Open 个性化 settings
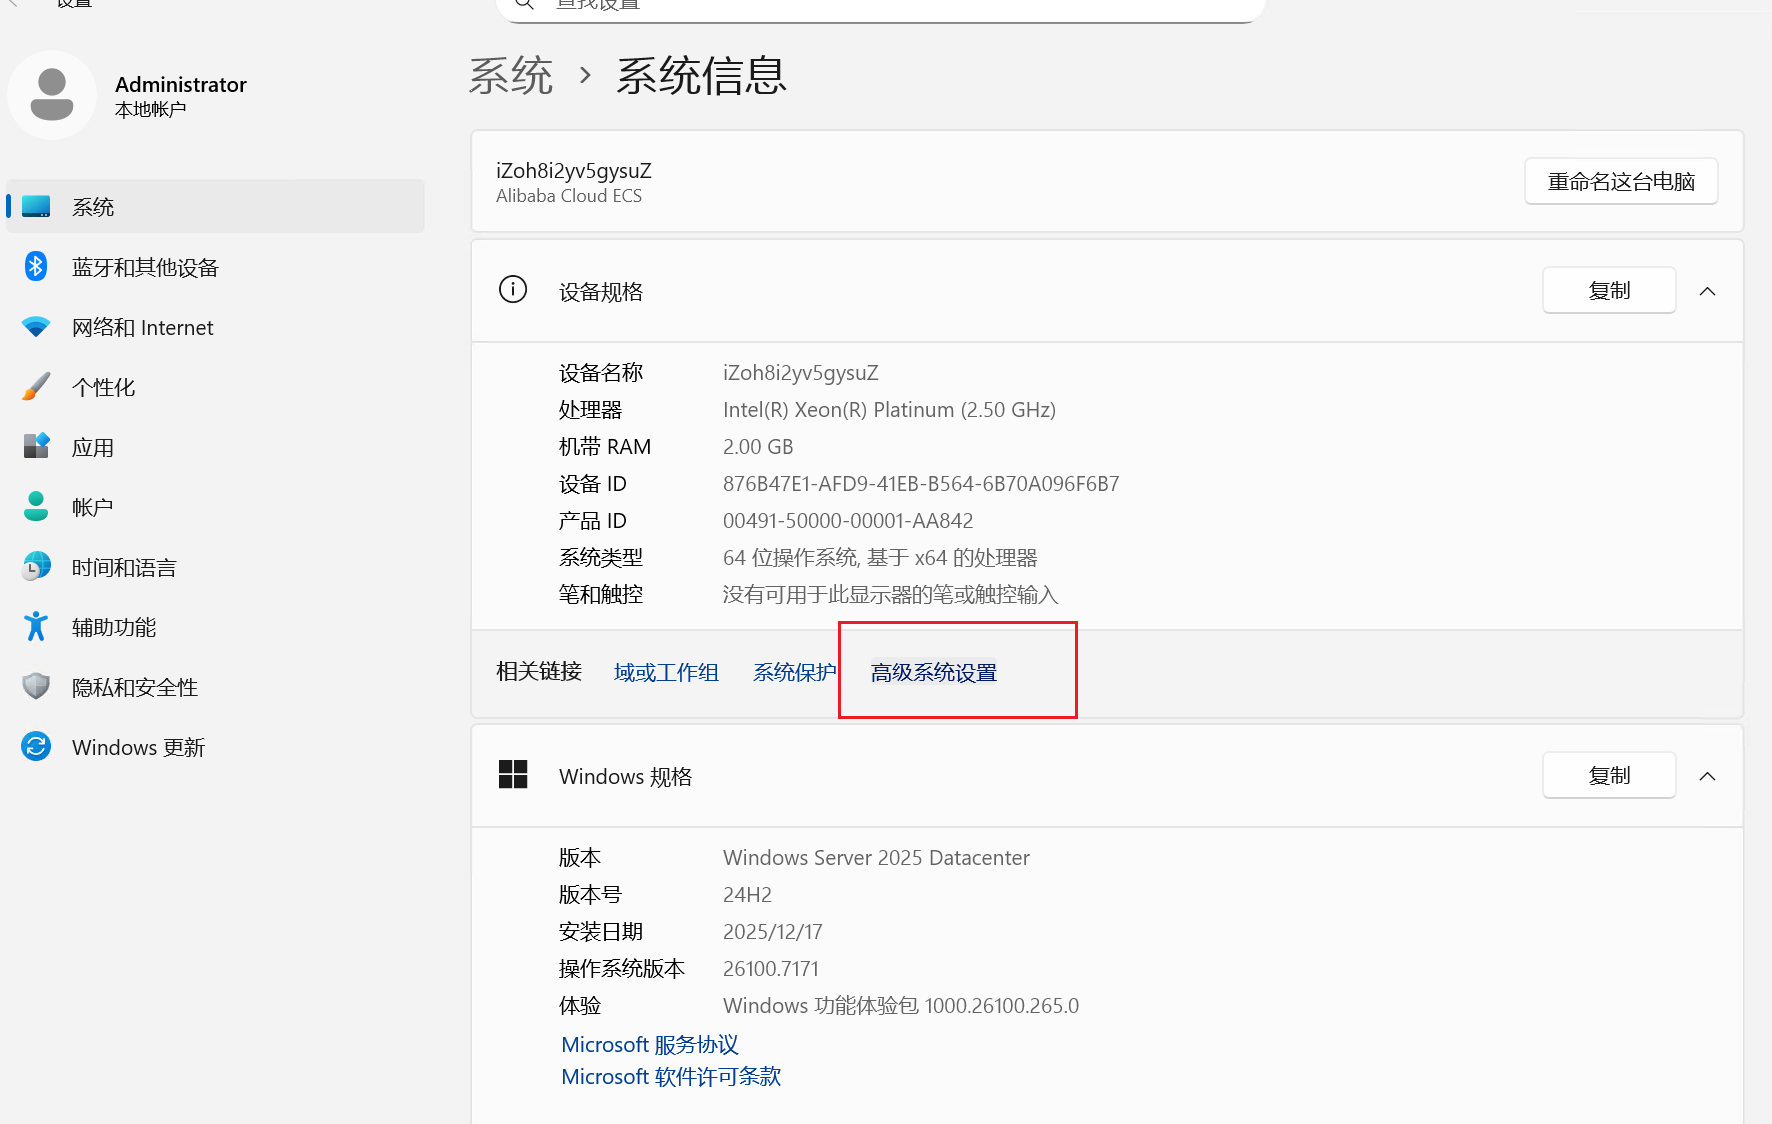The width and height of the screenshot is (1772, 1124). [x=215, y=387]
